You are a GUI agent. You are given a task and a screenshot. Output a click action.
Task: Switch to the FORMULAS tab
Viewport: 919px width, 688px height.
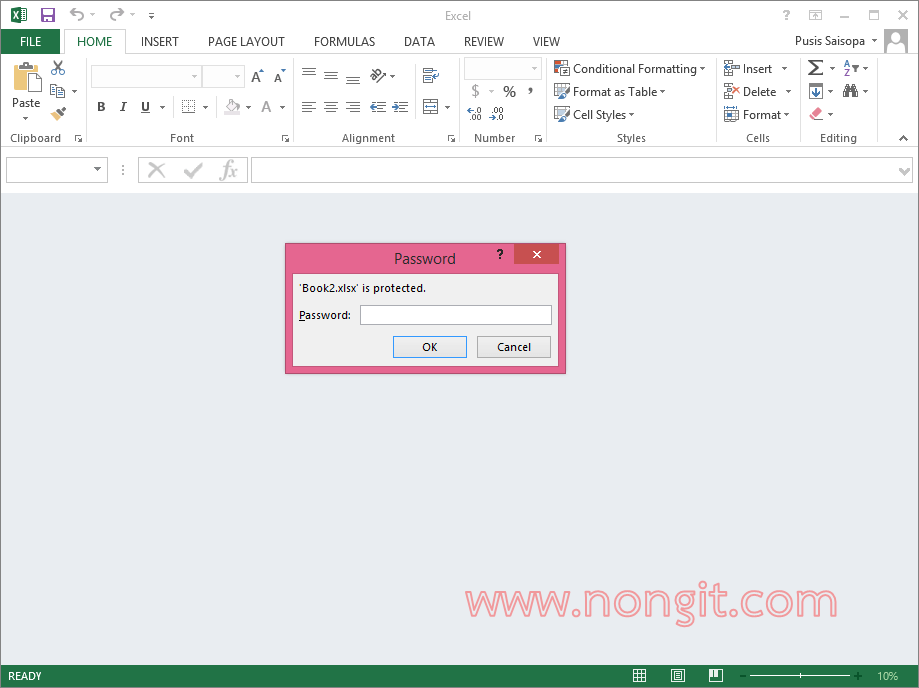click(x=344, y=42)
